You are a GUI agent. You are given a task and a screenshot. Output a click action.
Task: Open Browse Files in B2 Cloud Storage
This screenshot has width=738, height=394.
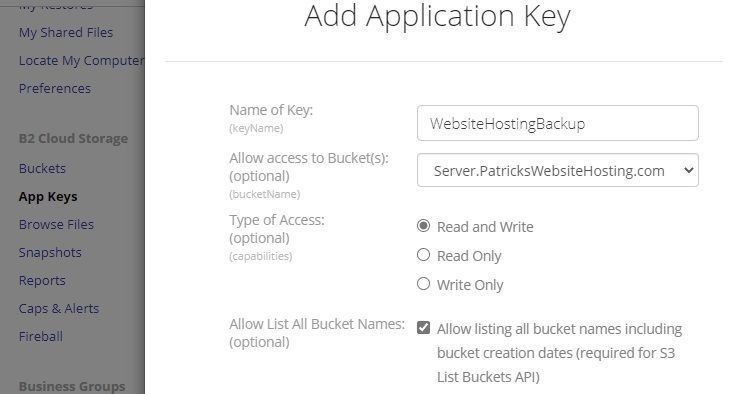coord(56,225)
